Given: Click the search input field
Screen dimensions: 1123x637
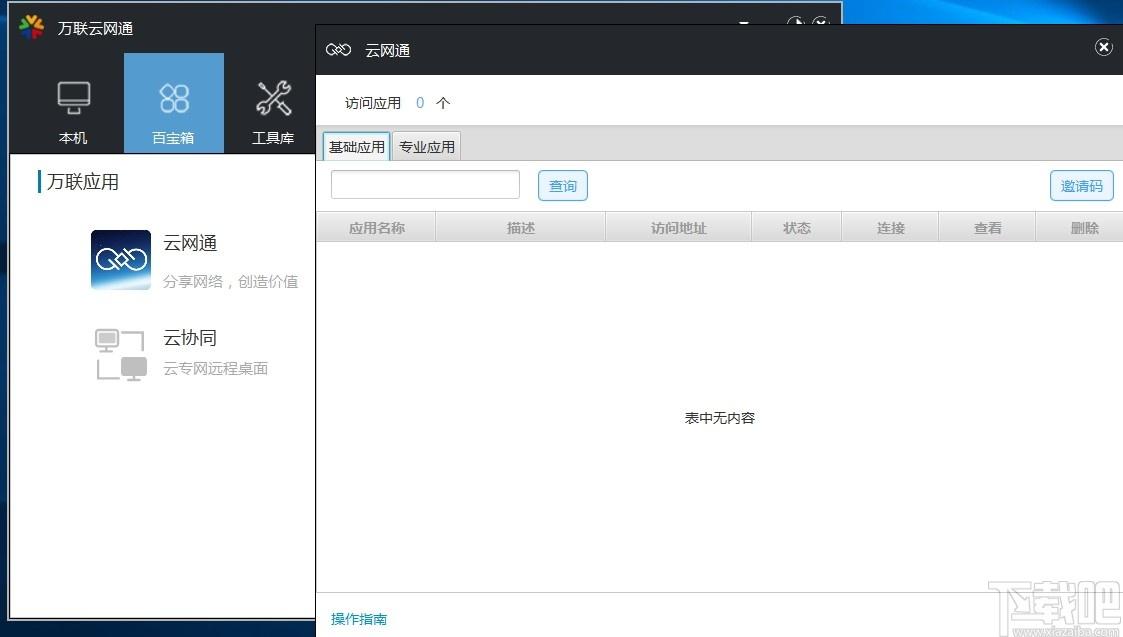Looking at the screenshot, I should (x=425, y=185).
